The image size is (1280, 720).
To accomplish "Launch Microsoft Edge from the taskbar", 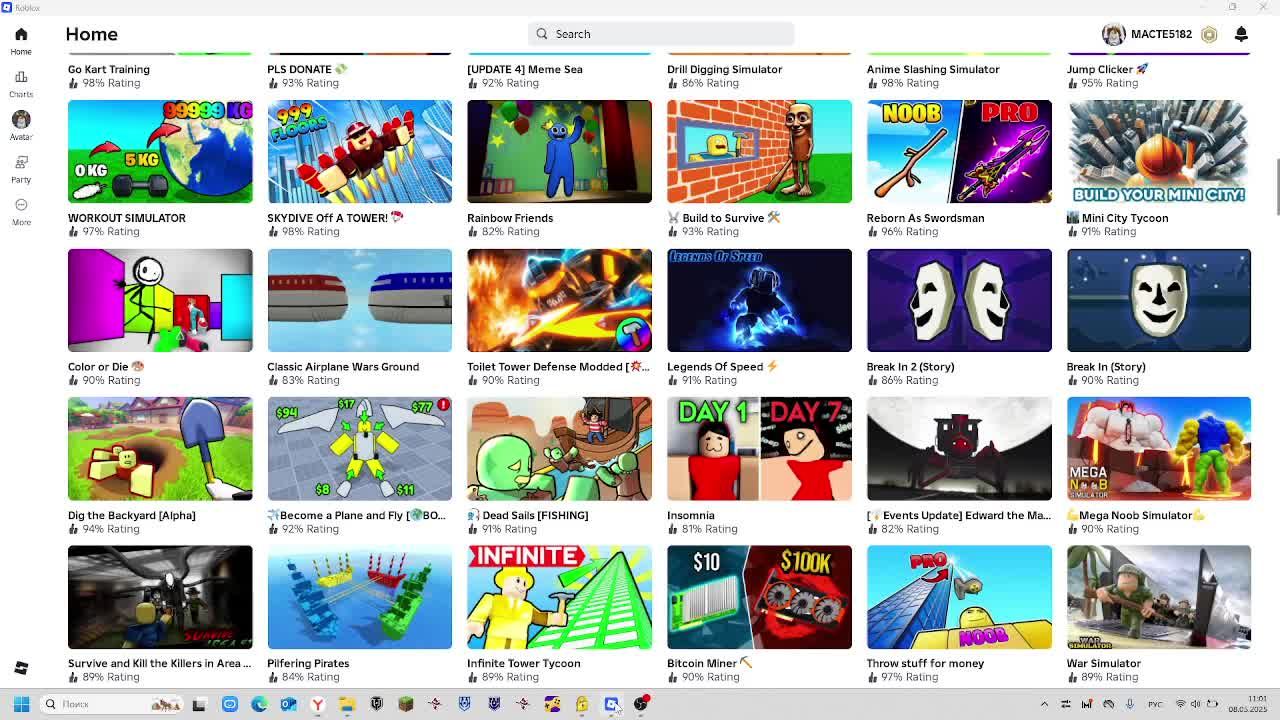I will pos(259,704).
